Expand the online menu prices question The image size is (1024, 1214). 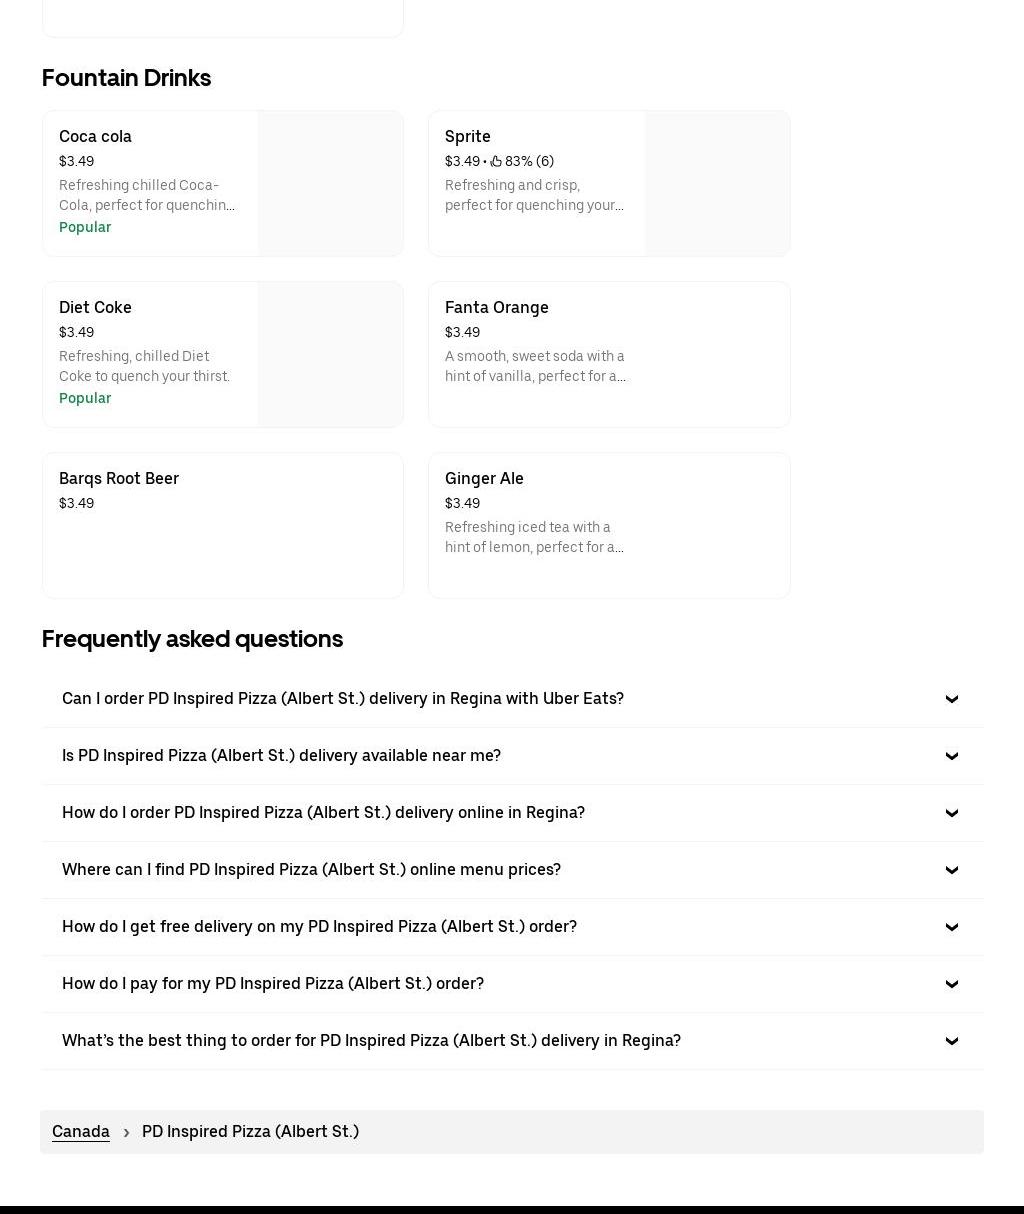point(512,870)
